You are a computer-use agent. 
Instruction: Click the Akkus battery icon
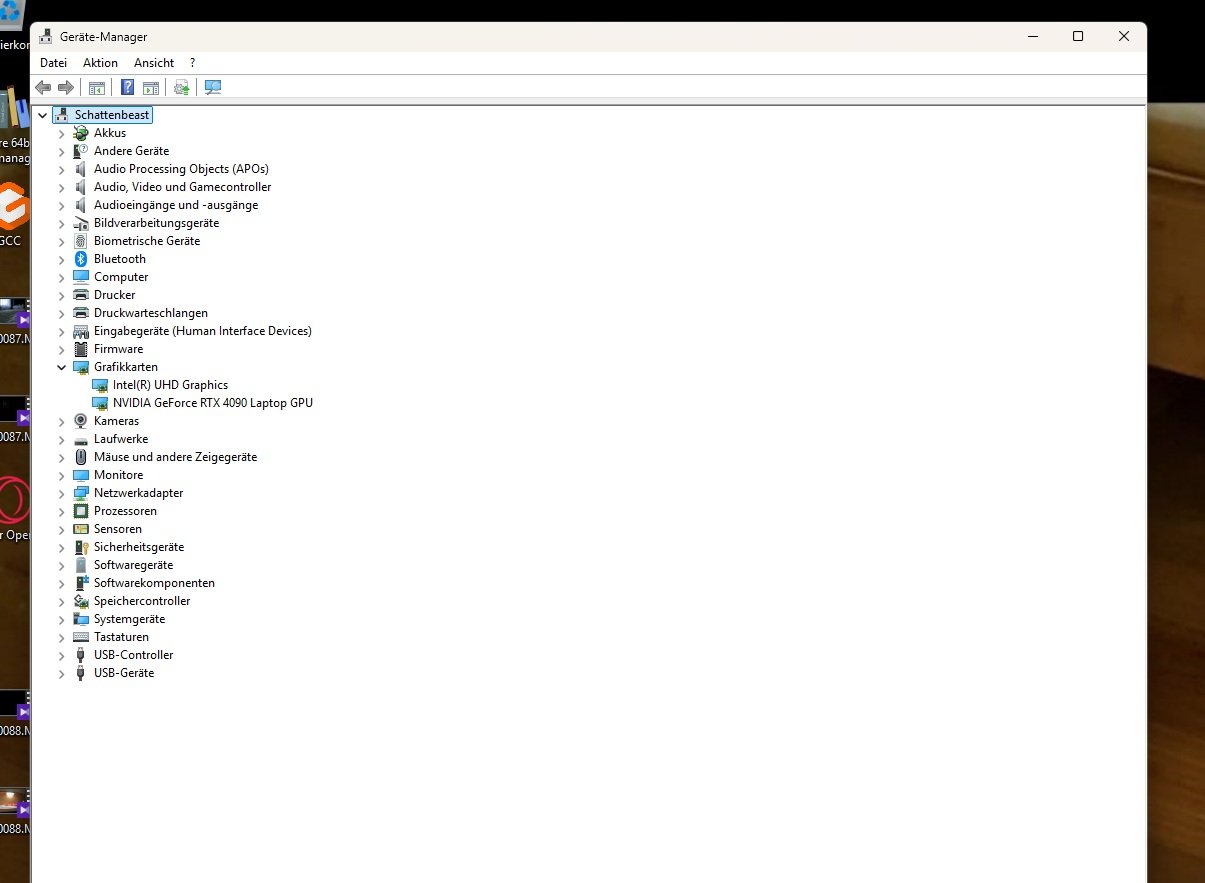pos(81,133)
